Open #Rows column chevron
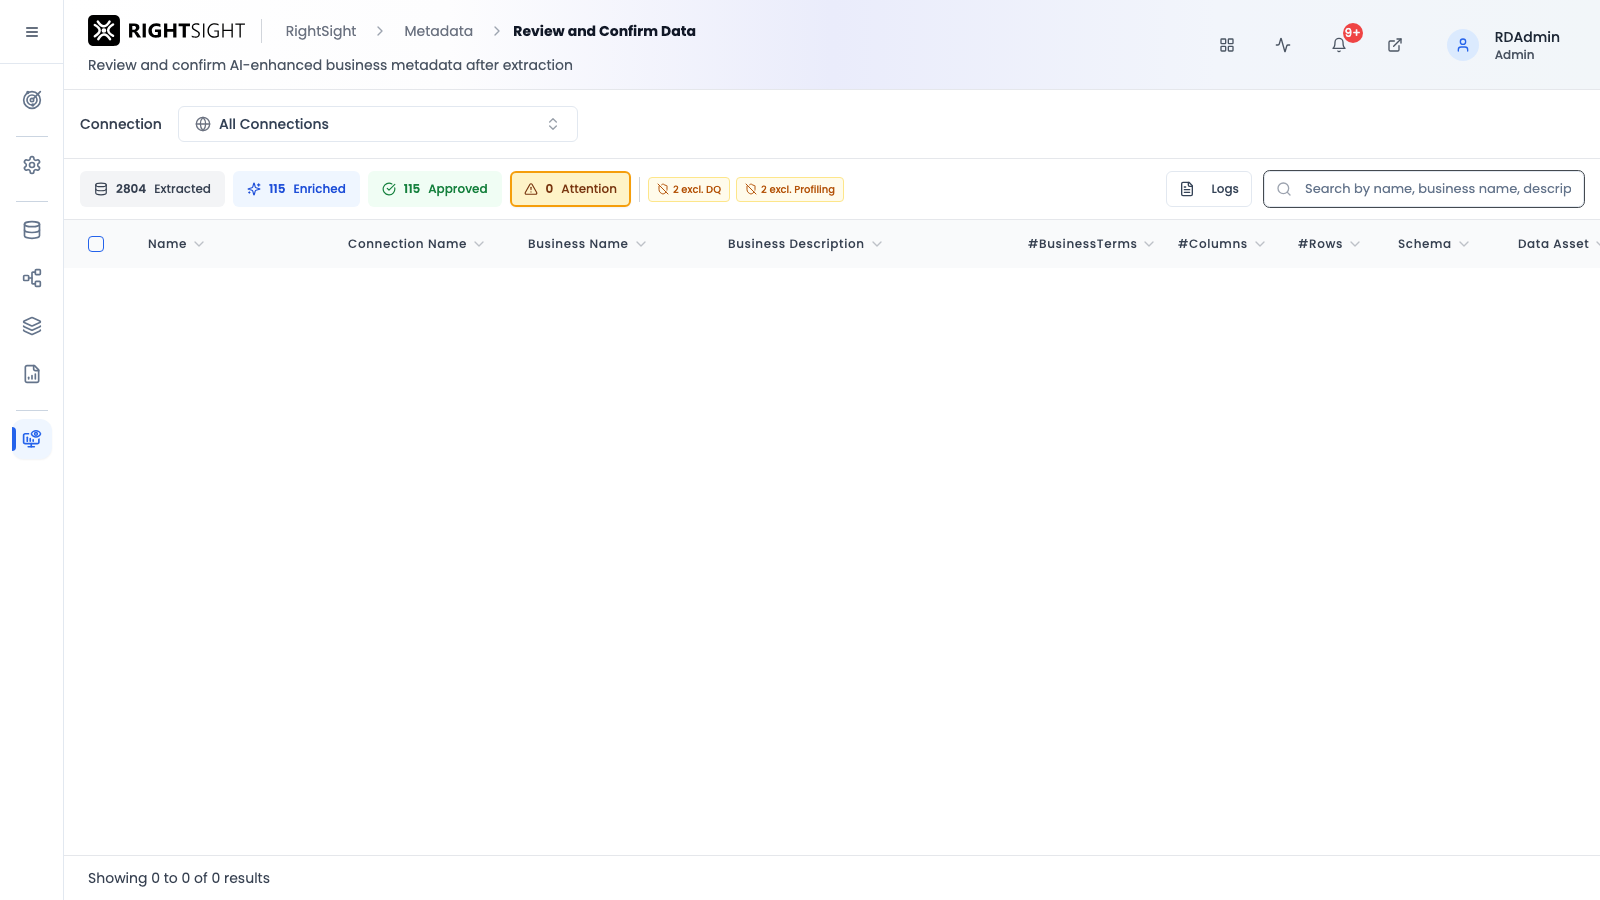The image size is (1600, 900). coord(1355,244)
